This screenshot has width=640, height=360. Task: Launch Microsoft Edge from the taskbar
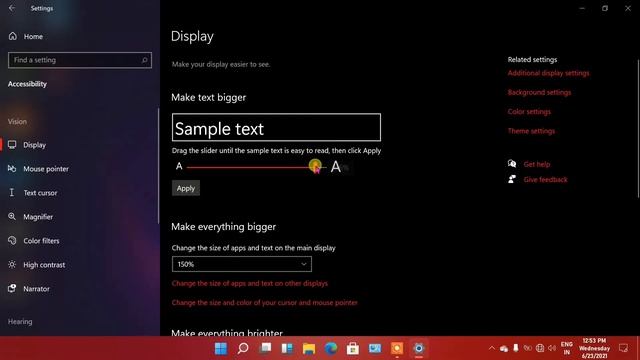(x=331, y=348)
